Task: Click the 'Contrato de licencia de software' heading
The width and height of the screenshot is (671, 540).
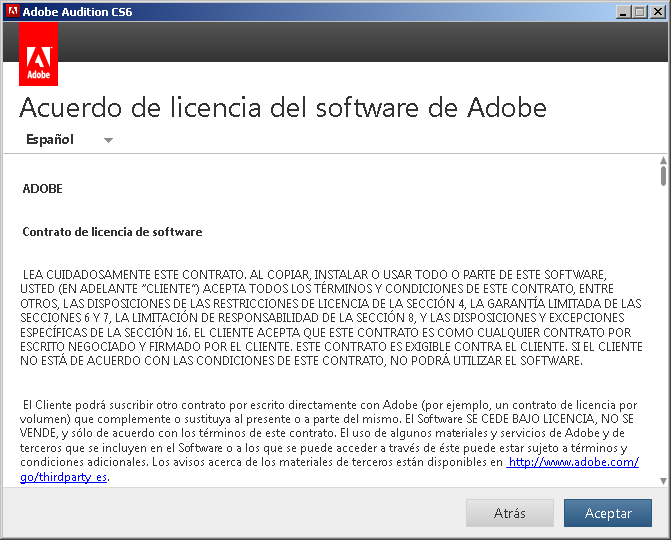Action: click(x=112, y=232)
